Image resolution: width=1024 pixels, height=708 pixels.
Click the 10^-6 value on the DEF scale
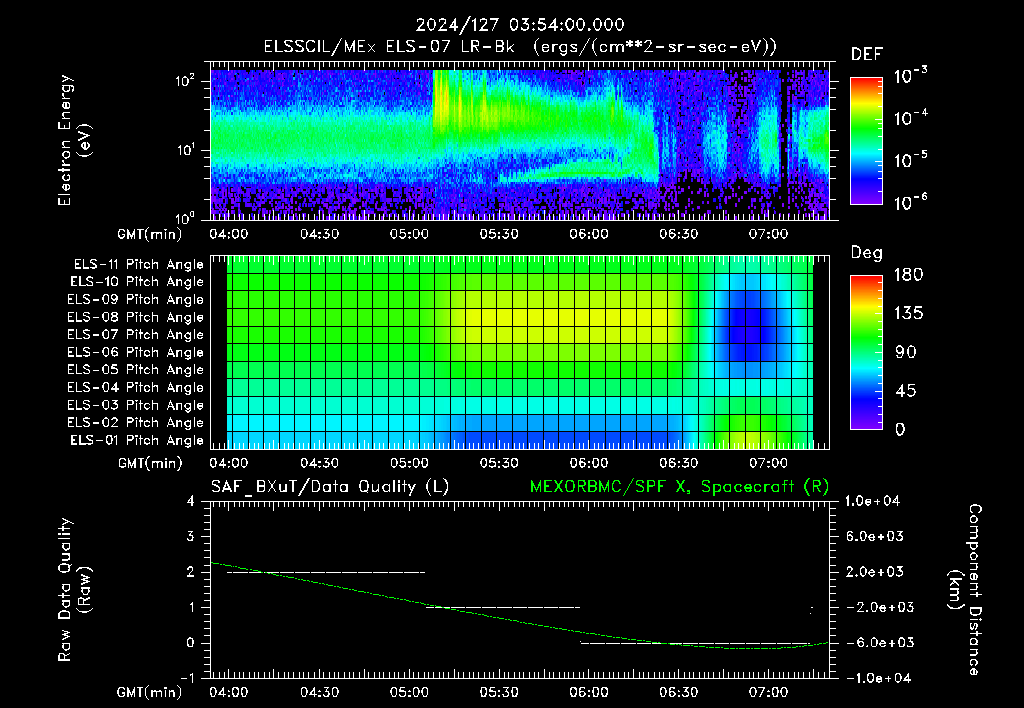[910, 202]
